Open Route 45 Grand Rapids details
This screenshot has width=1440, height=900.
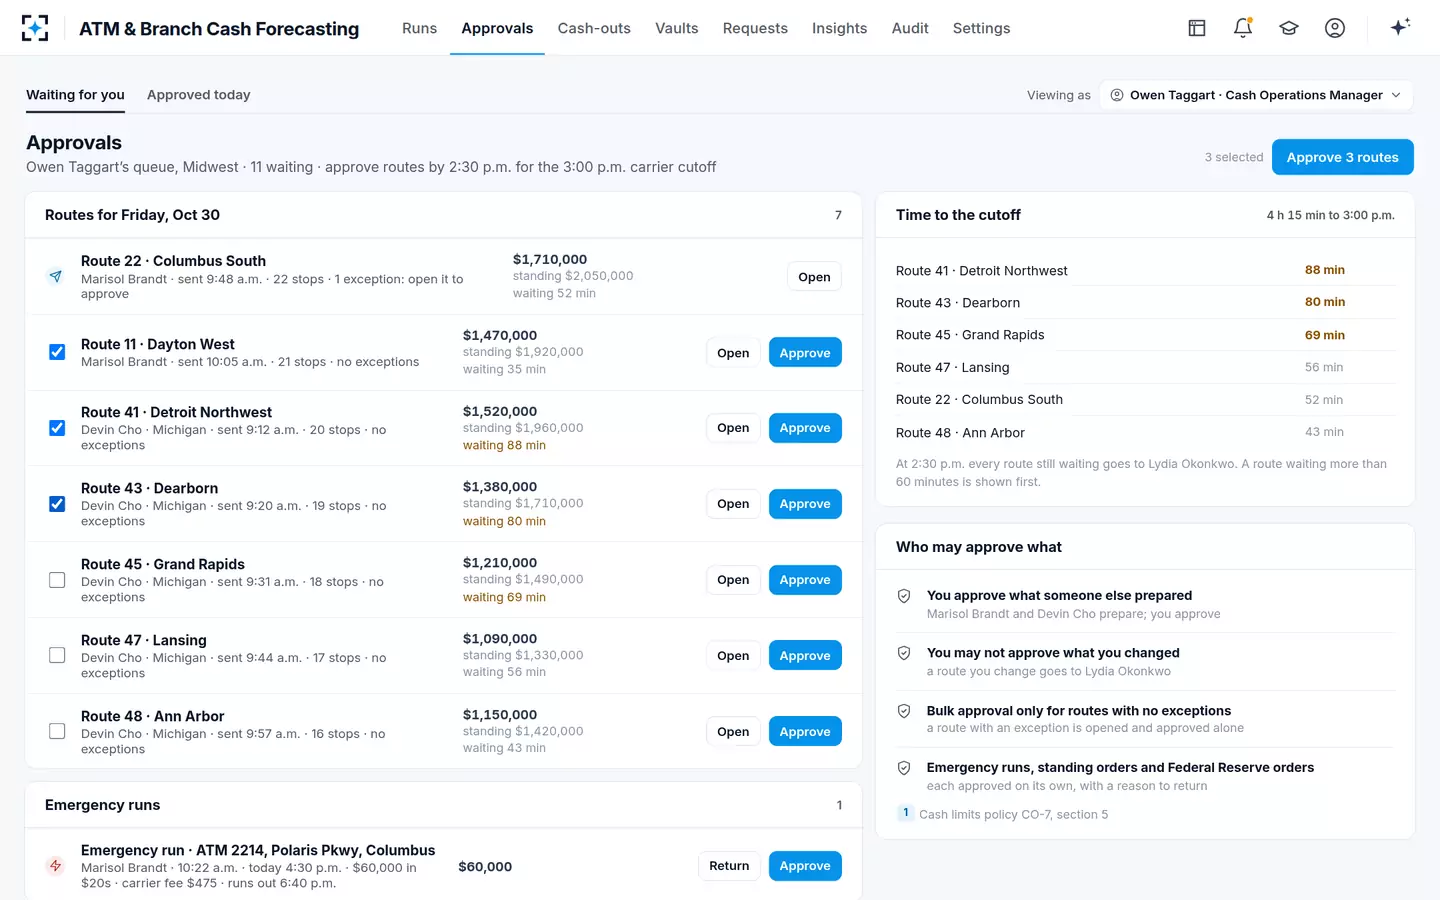tap(733, 580)
